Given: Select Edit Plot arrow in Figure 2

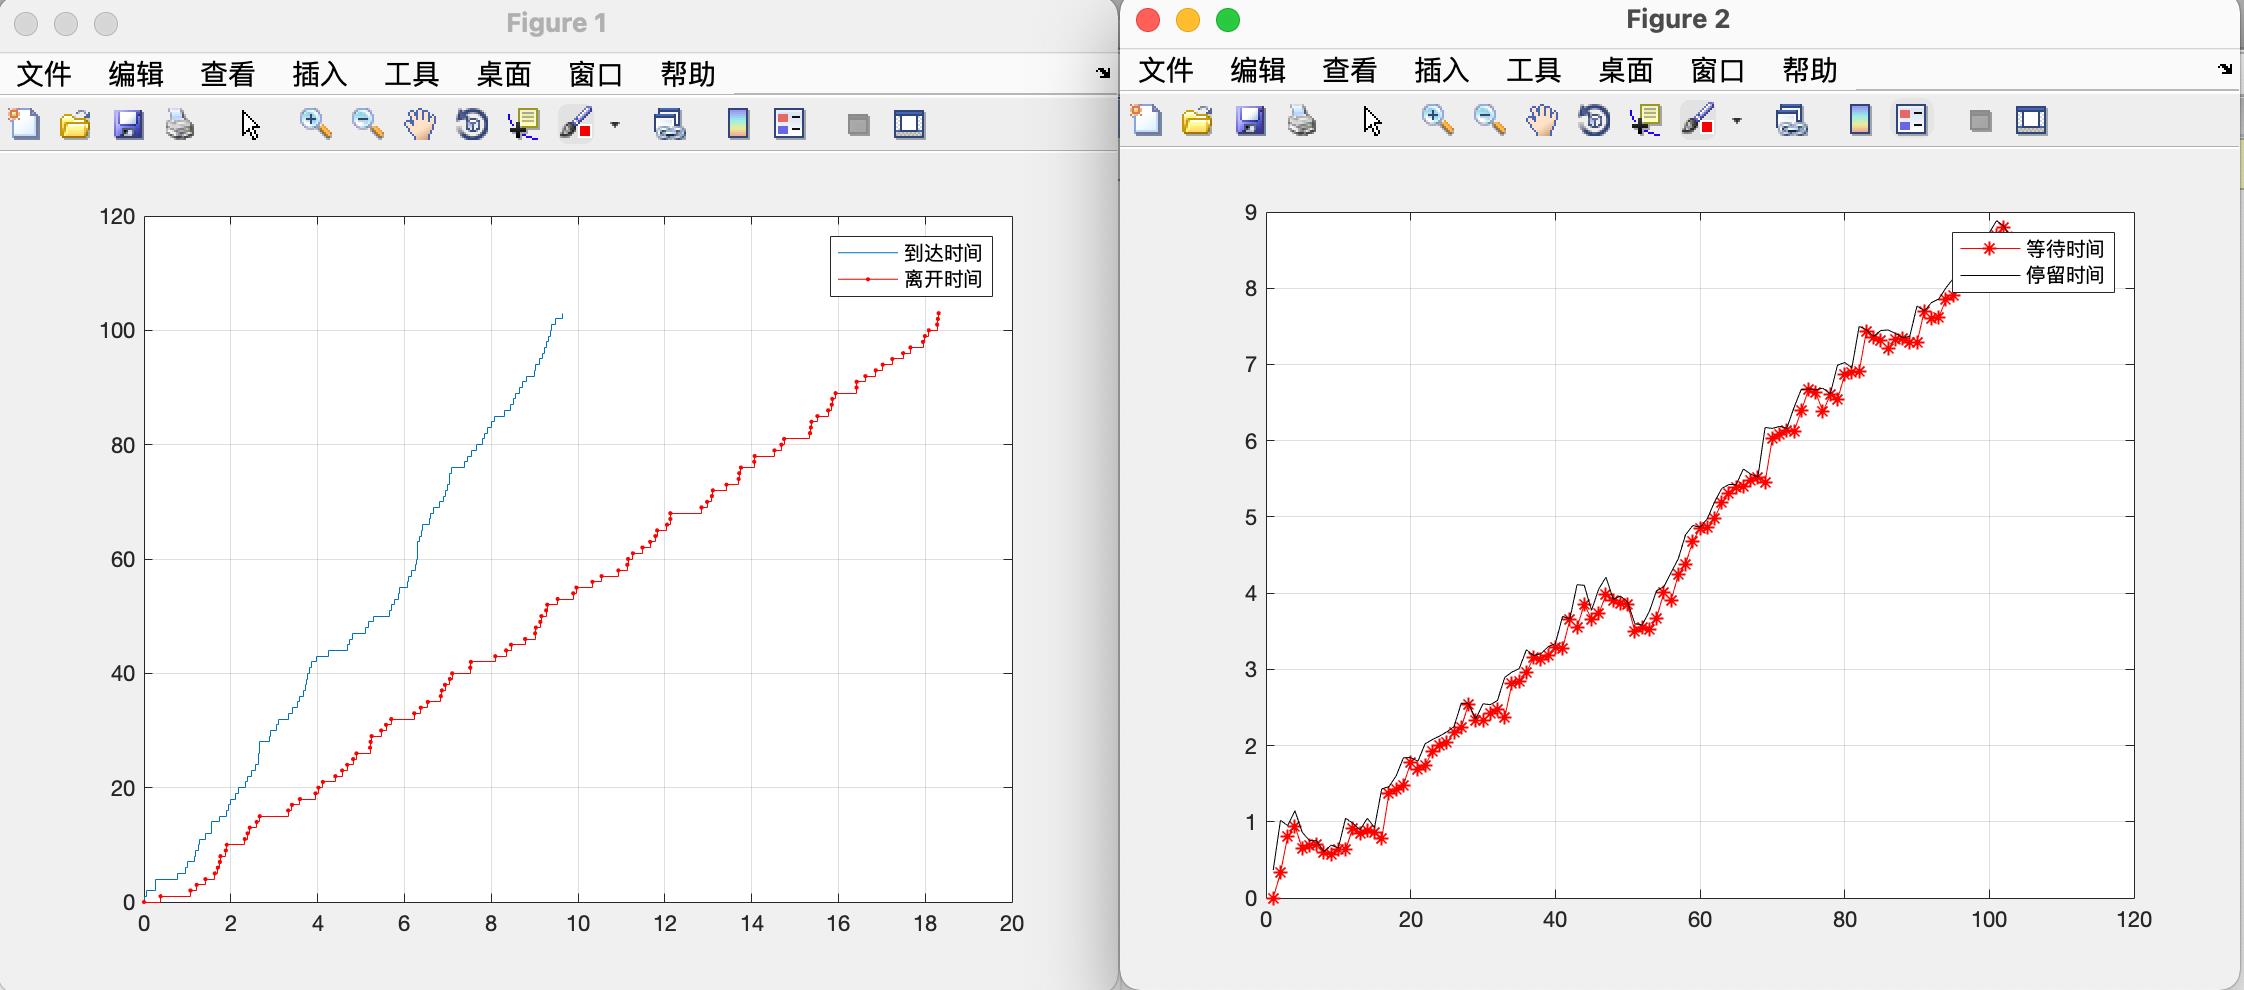Looking at the screenshot, I should coord(1372,121).
